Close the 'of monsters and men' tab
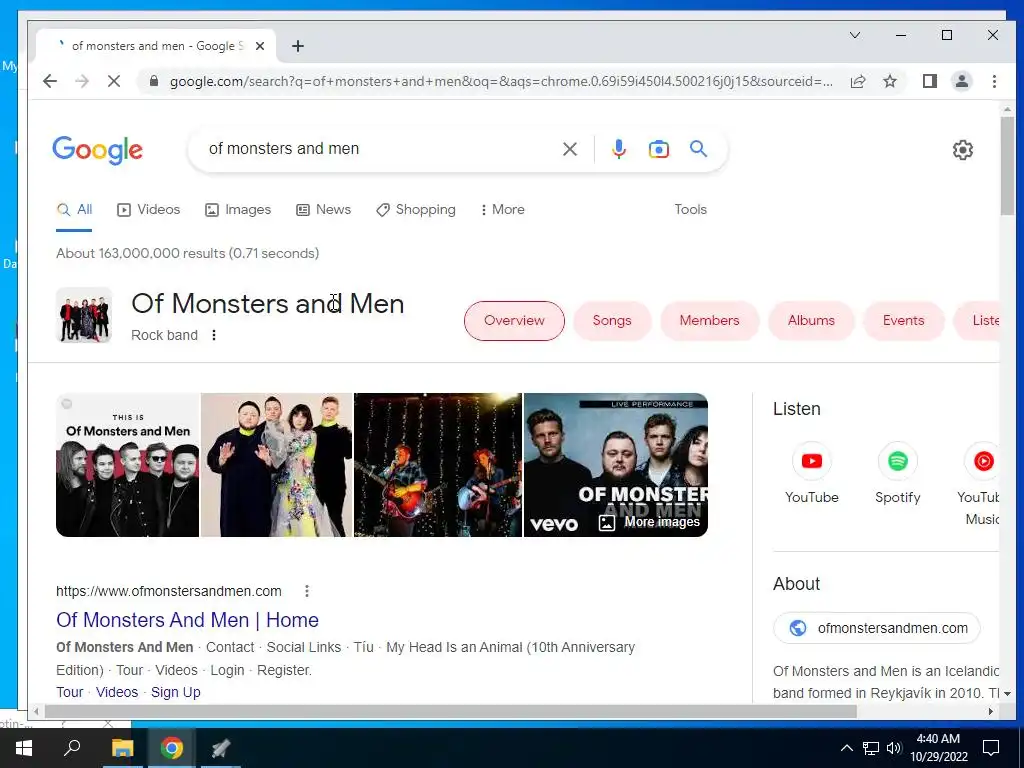 tap(260, 46)
